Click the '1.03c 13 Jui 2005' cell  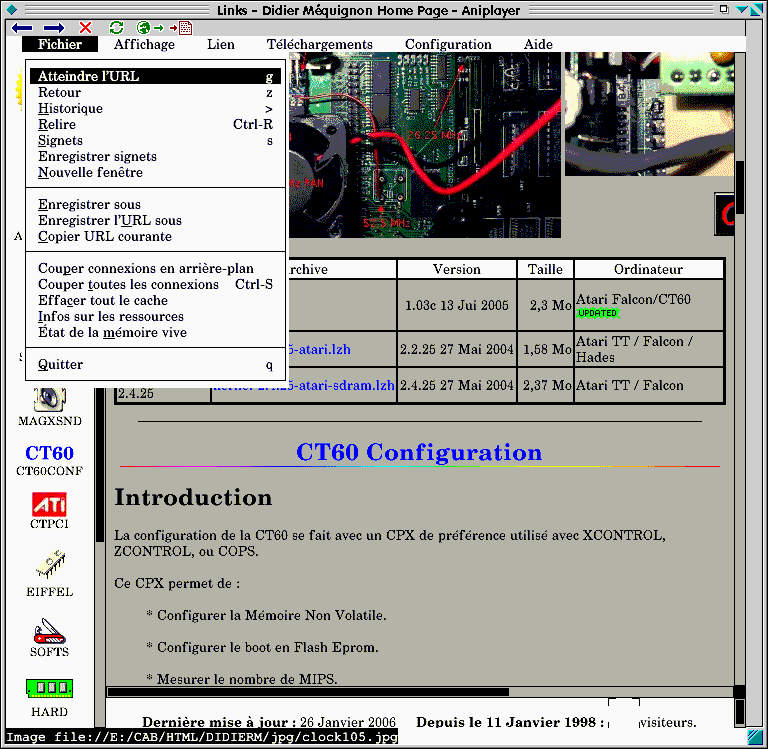point(456,305)
